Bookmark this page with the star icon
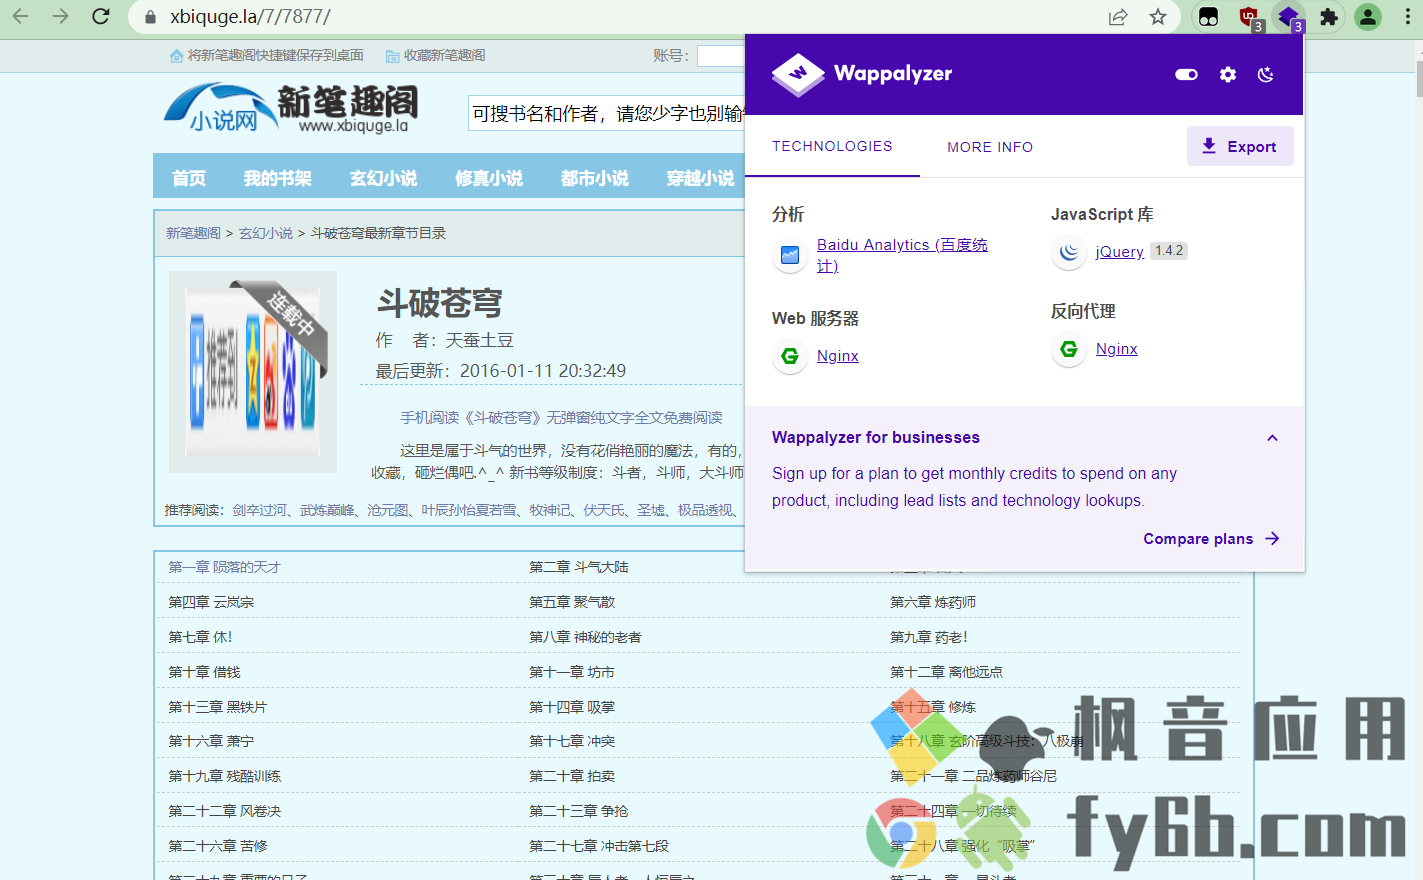The height and width of the screenshot is (880, 1423). click(x=1158, y=16)
